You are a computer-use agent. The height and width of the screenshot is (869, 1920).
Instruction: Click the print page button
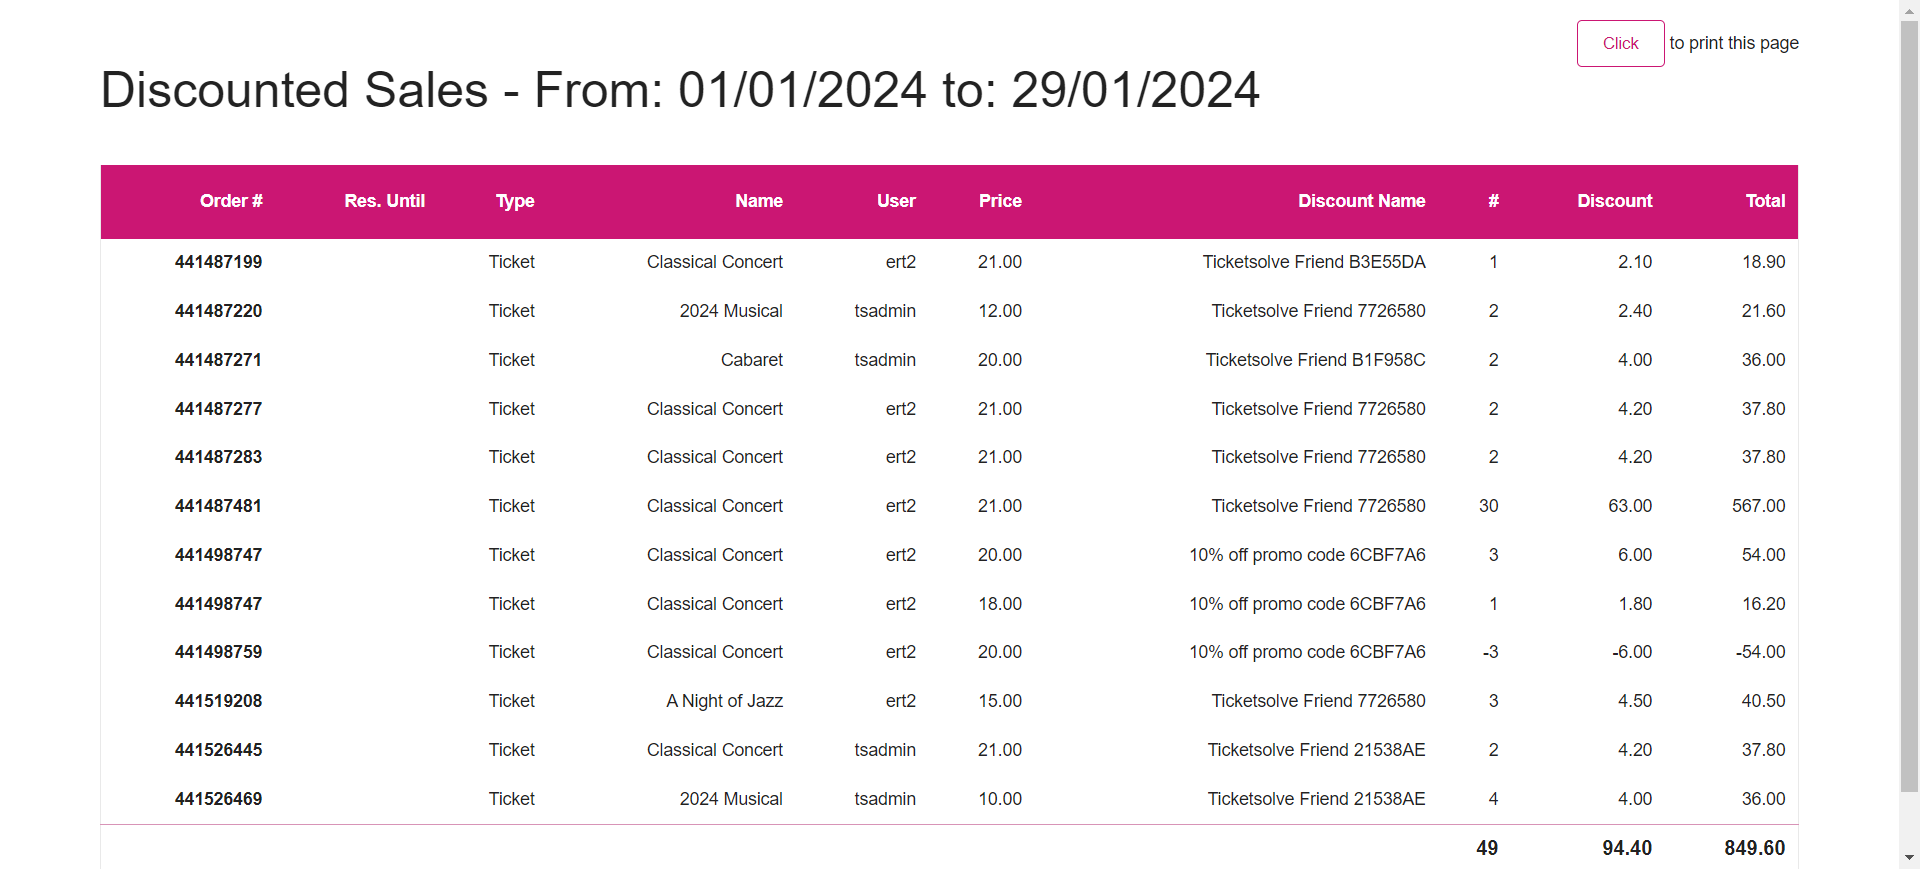1620,43
